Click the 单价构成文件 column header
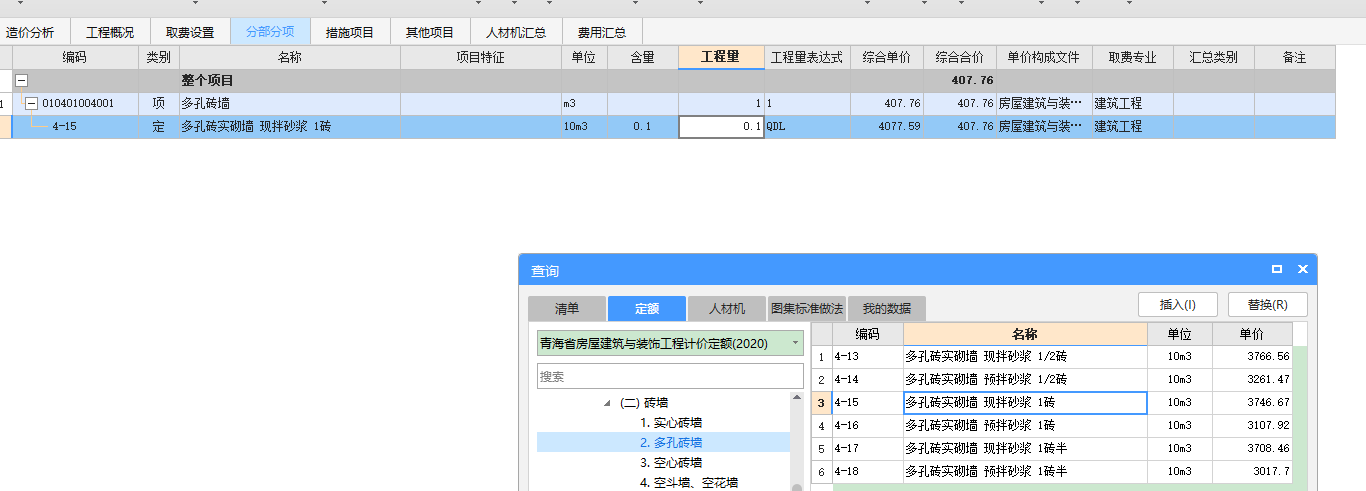The height and width of the screenshot is (491, 1366). point(1044,57)
